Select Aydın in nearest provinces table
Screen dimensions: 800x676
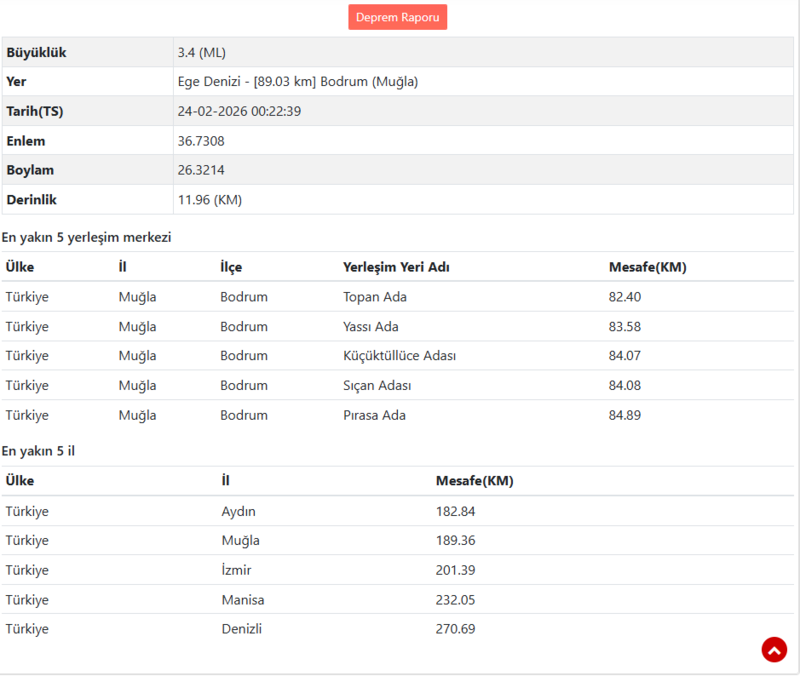pos(238,511)
